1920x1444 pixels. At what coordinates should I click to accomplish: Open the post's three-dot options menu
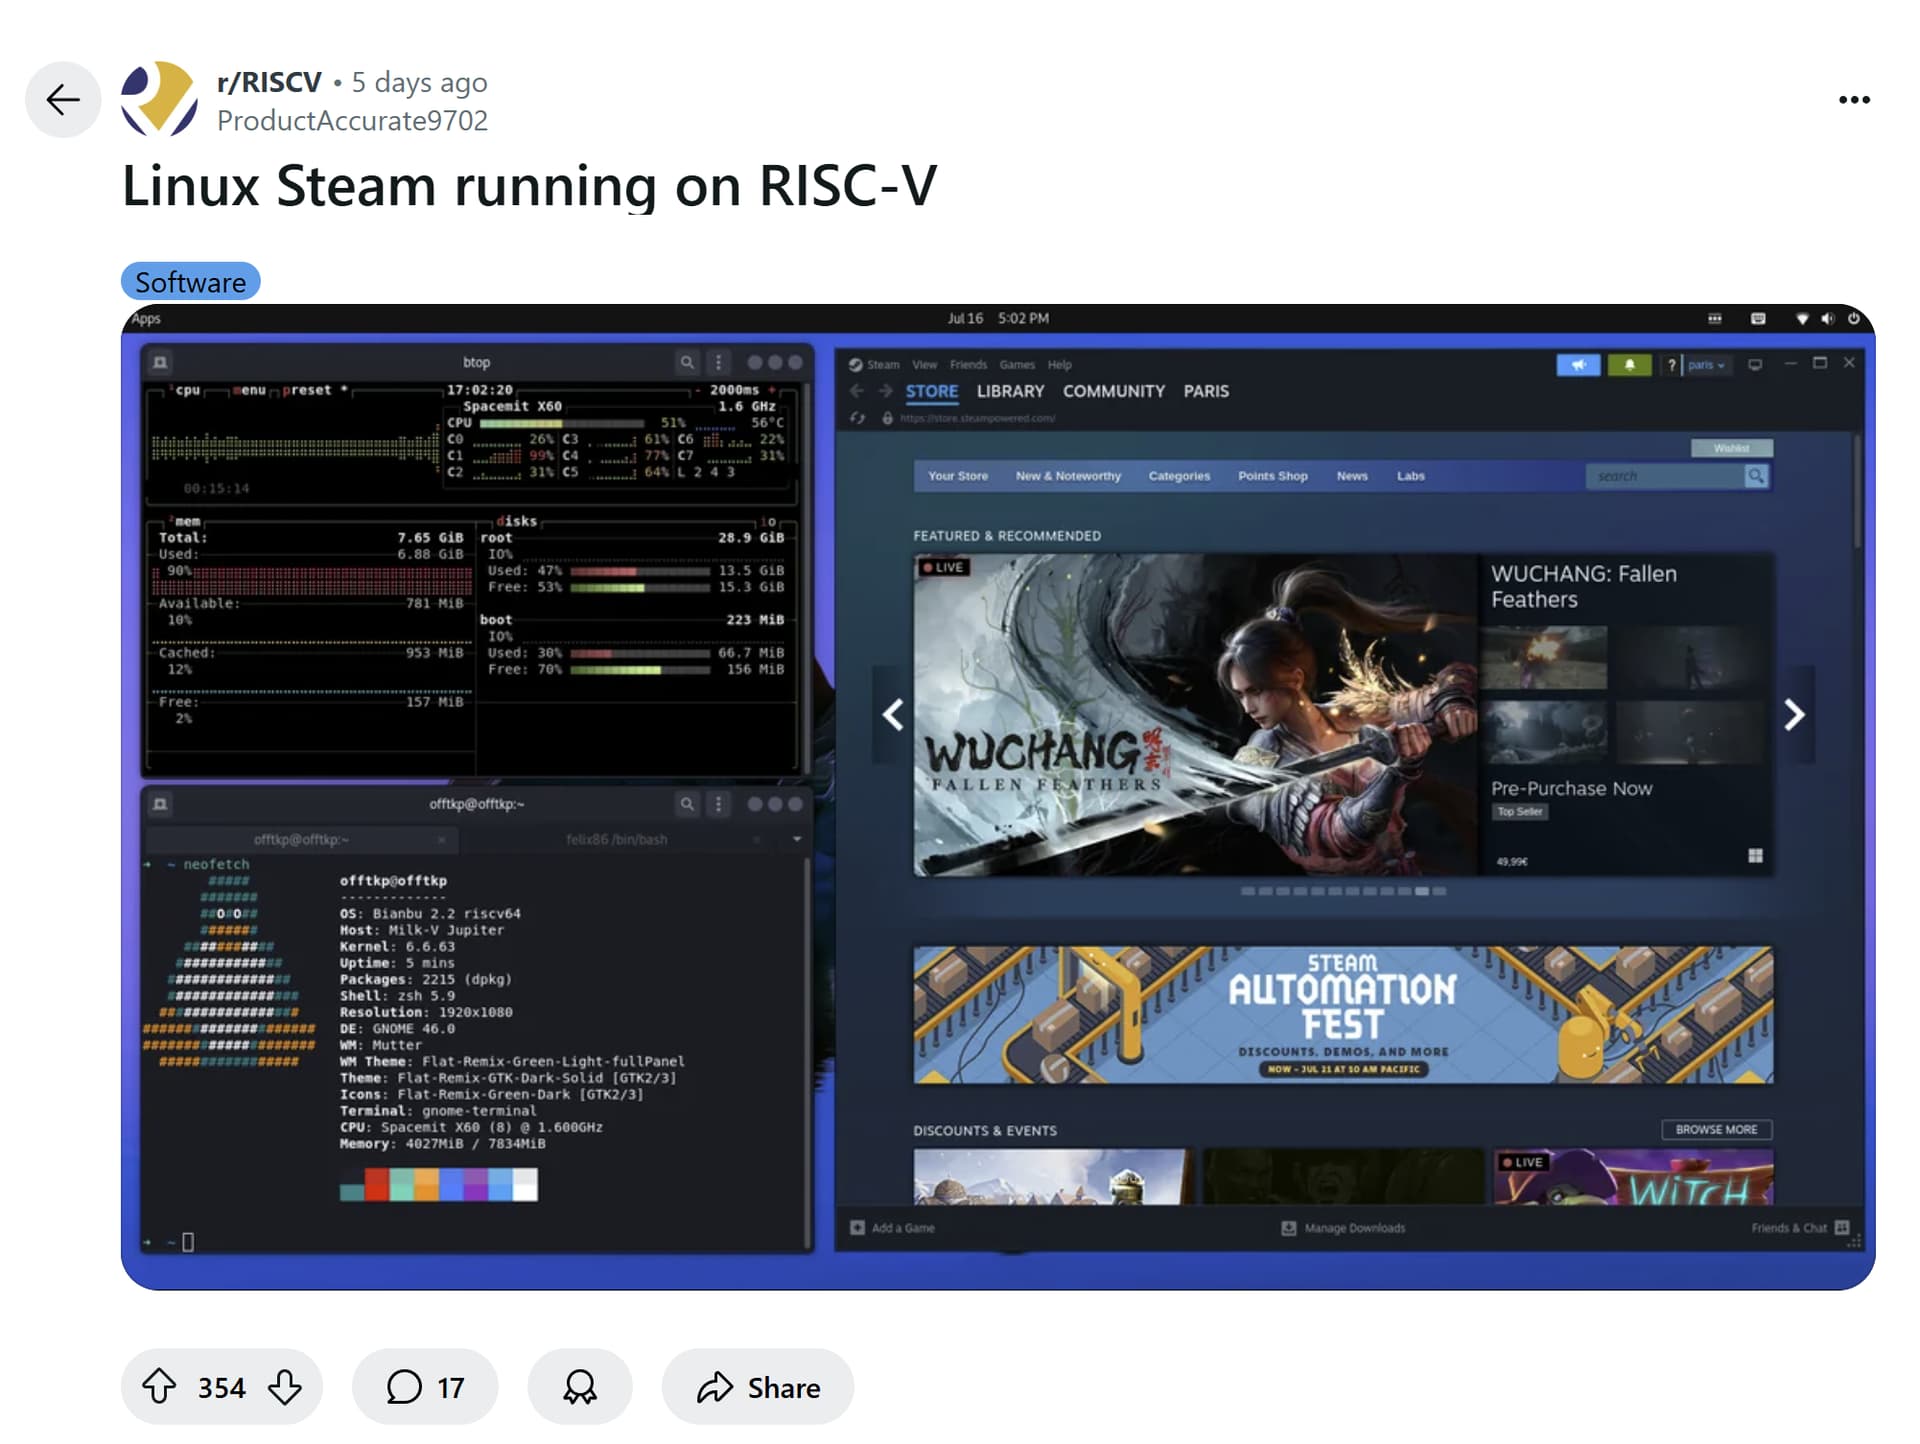tap(1854, 99)
